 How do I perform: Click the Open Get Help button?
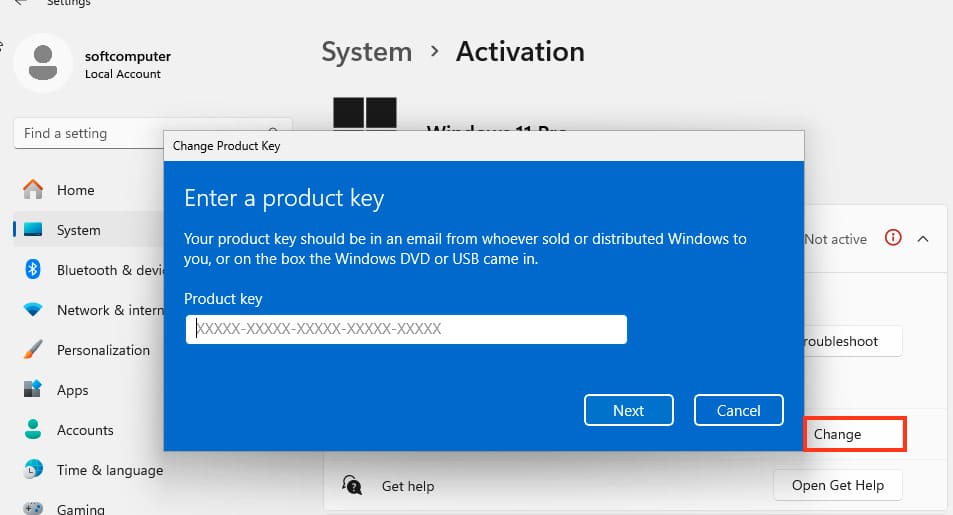click(837, 485)
